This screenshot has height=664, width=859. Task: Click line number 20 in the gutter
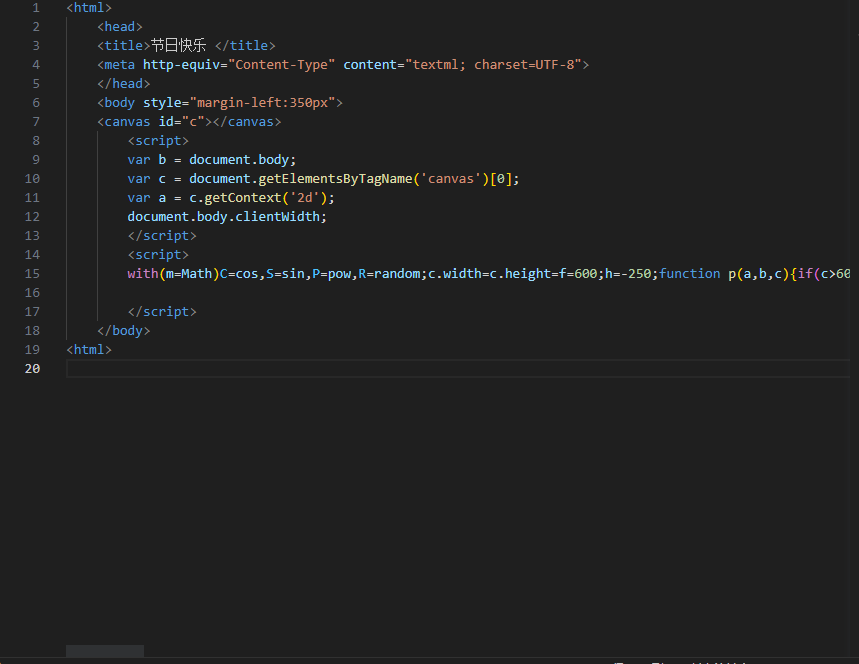tap(32, 369)
